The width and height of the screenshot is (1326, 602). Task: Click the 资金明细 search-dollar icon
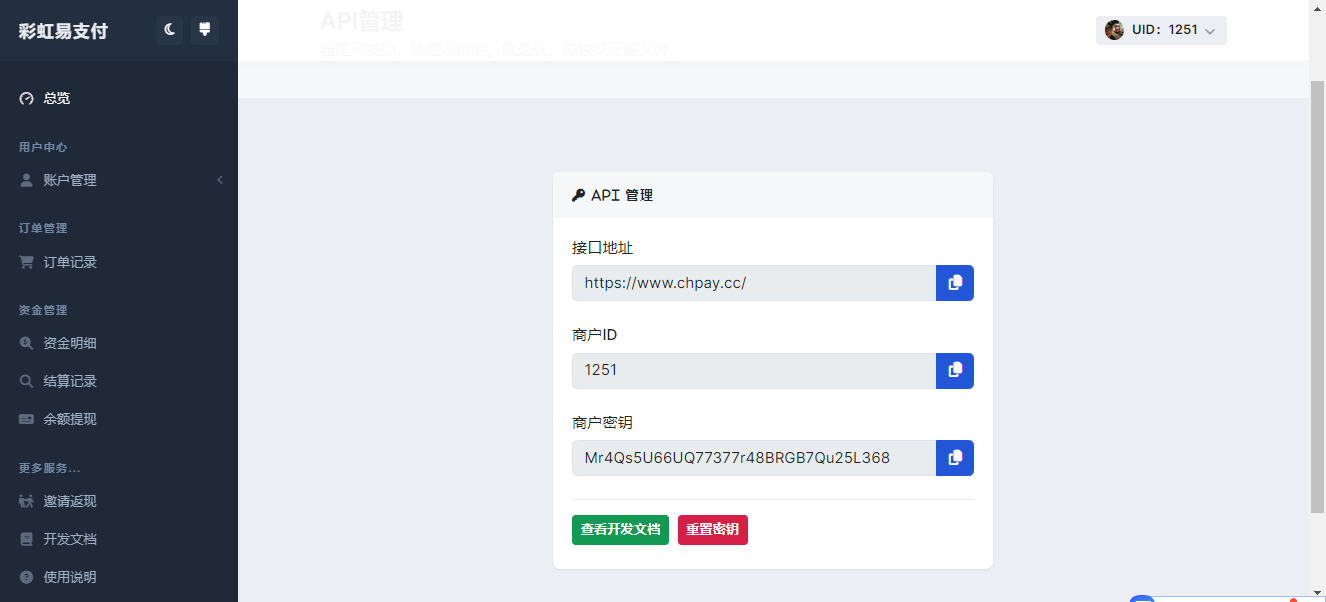tap(27, 343)
